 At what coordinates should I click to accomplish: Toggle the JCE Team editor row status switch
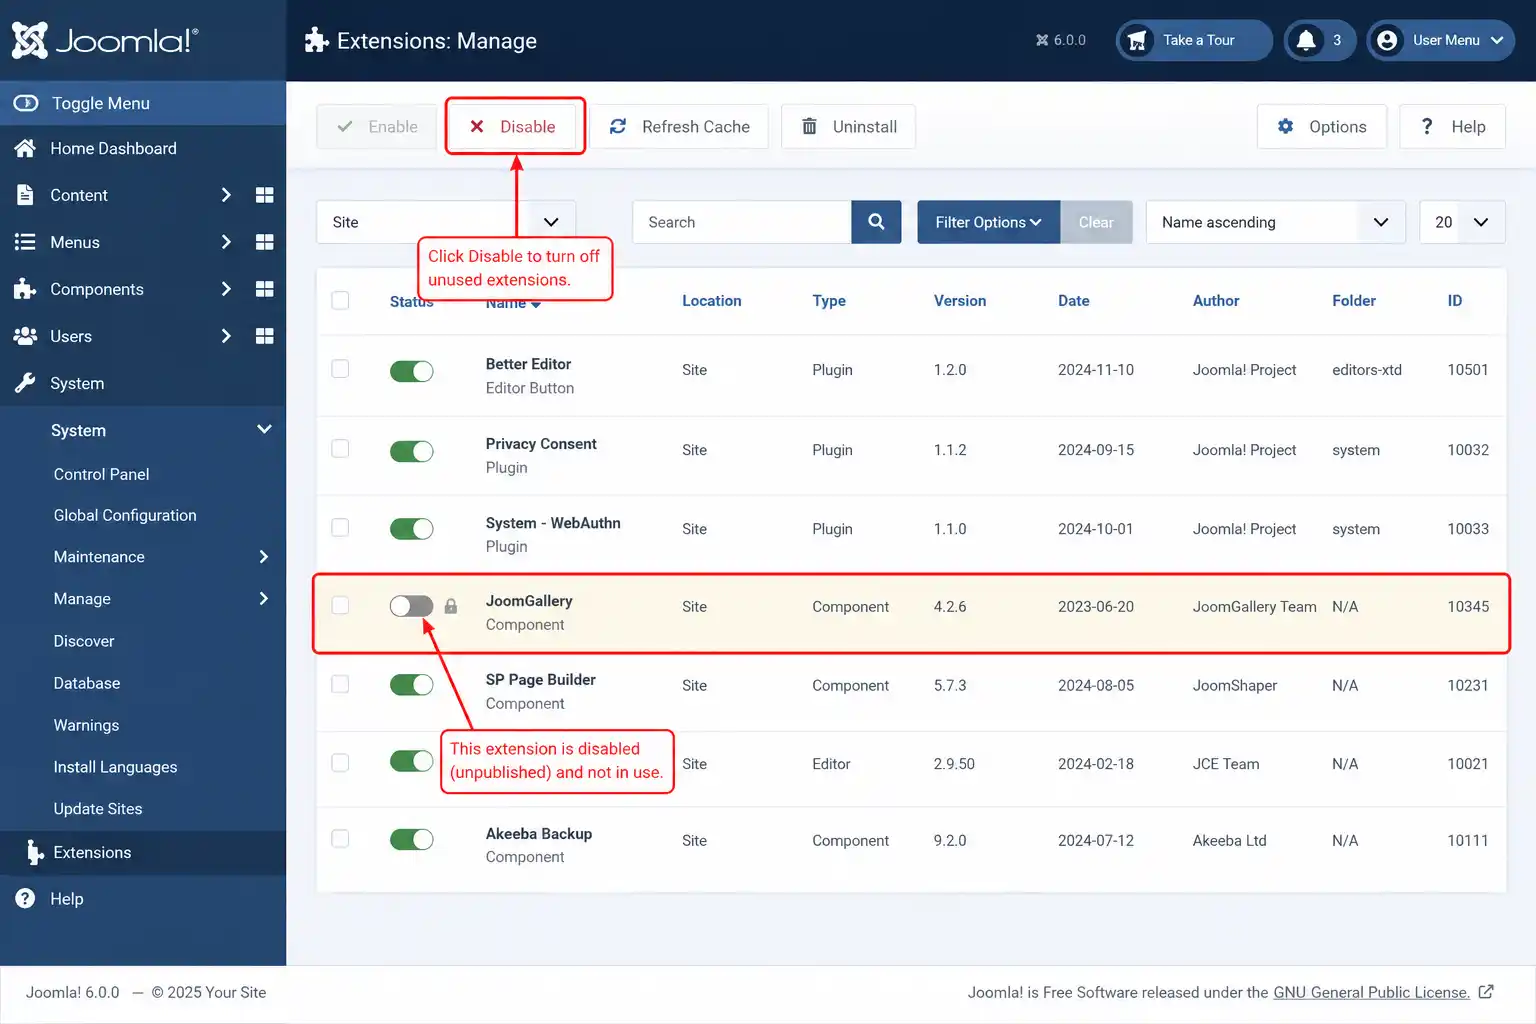(411, 761)
